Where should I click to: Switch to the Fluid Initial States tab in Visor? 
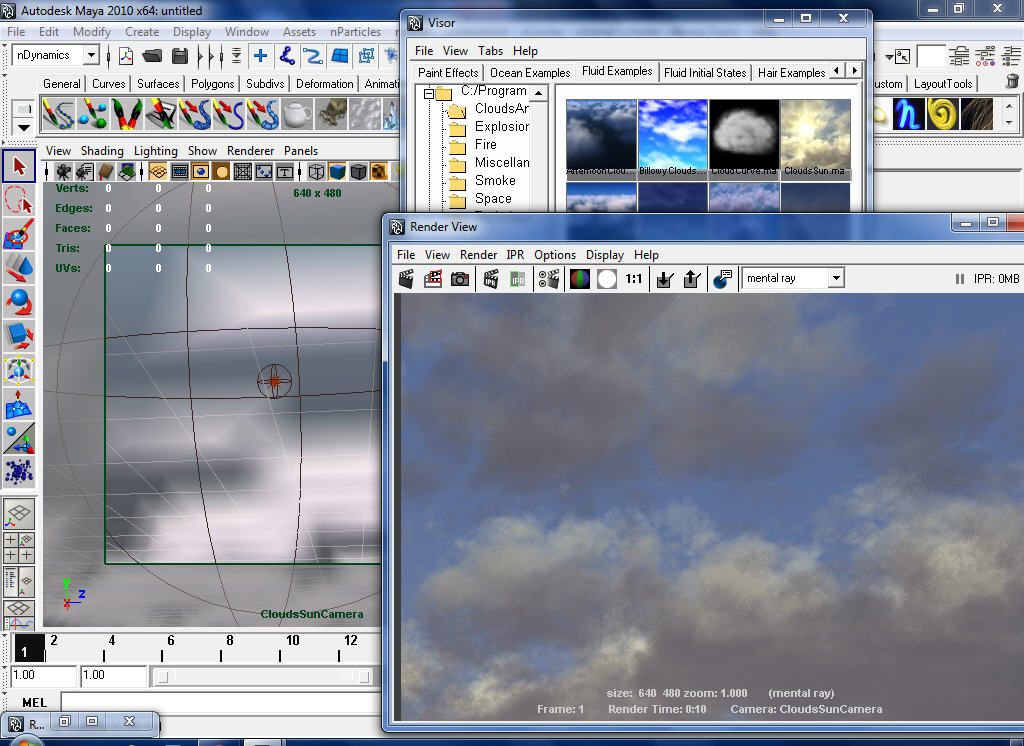coord(705,73)
